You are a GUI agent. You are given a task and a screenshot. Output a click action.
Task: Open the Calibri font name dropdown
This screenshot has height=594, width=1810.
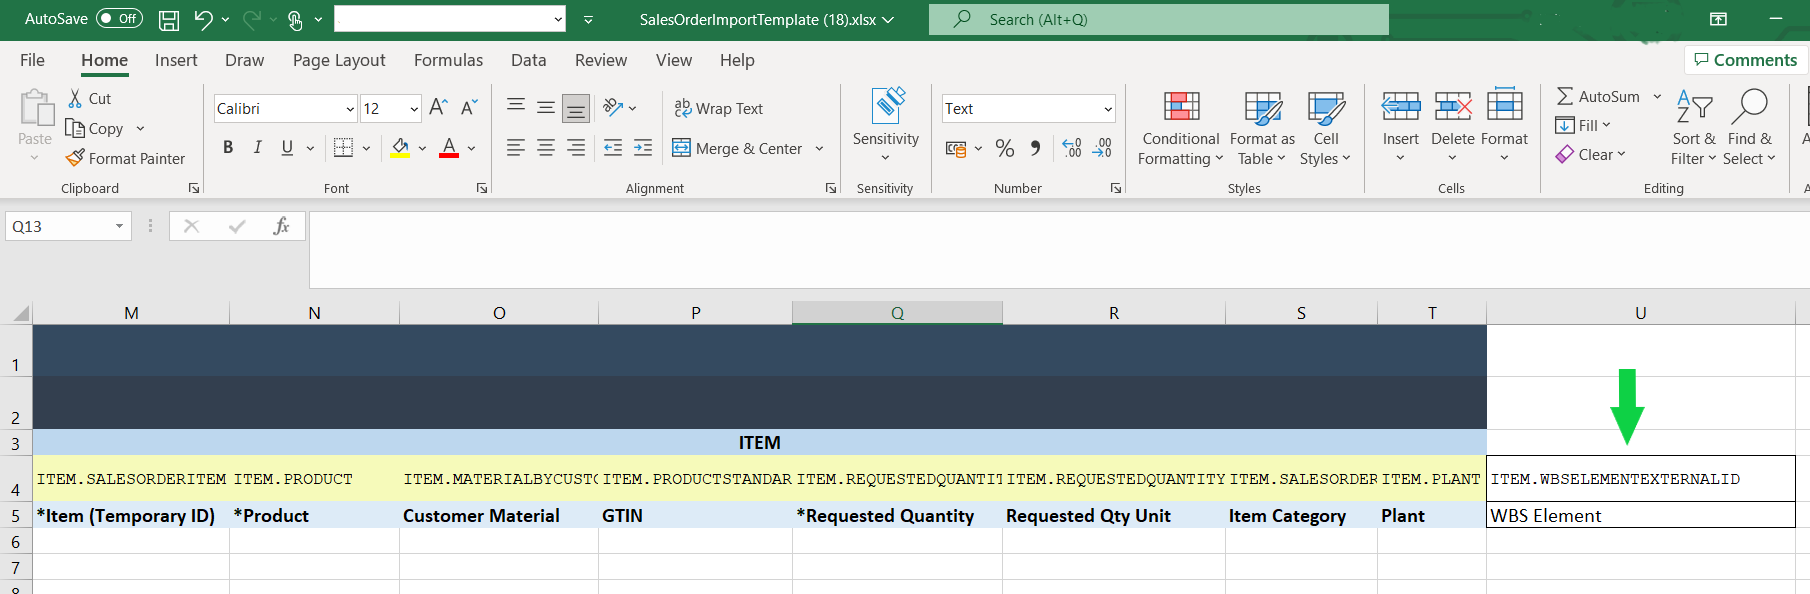(x=350, y=108)
